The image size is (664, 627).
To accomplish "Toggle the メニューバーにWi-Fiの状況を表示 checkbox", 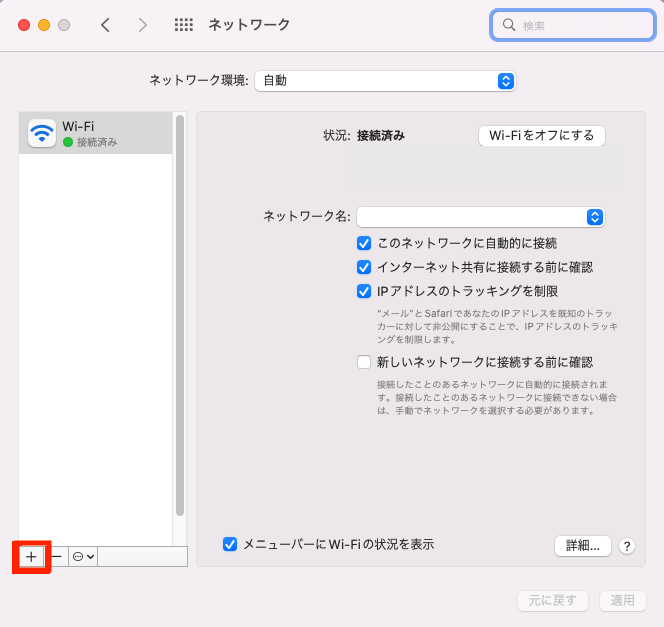I will coord(230,544).
